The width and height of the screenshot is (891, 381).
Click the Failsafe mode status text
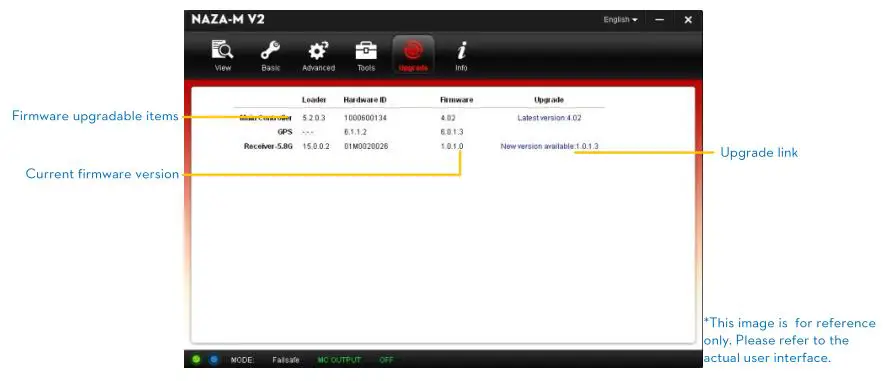pos(285,360)
